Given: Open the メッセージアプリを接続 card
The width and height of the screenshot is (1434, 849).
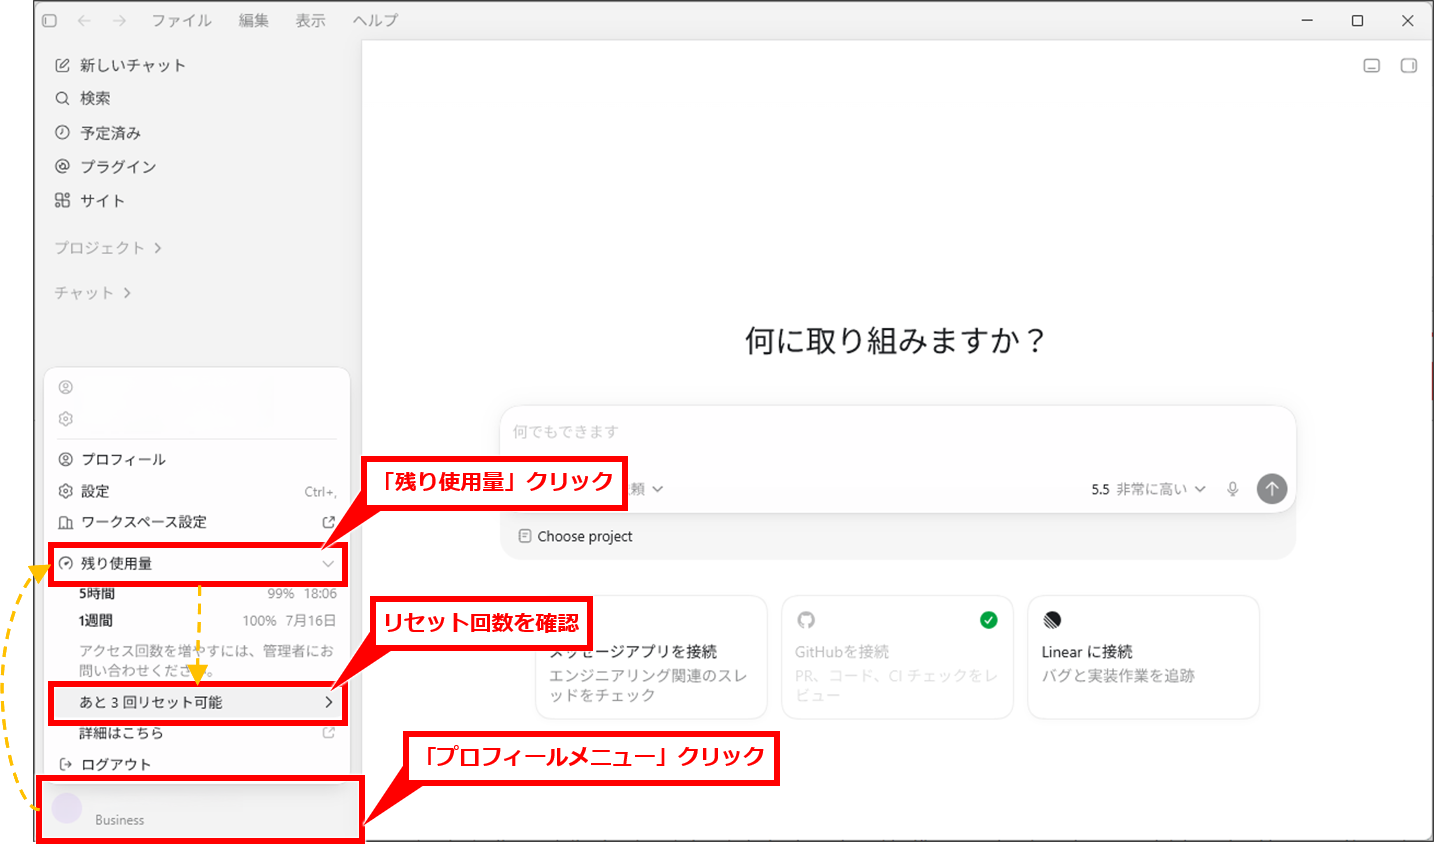Looking at the screenshot, I should 651,657.
